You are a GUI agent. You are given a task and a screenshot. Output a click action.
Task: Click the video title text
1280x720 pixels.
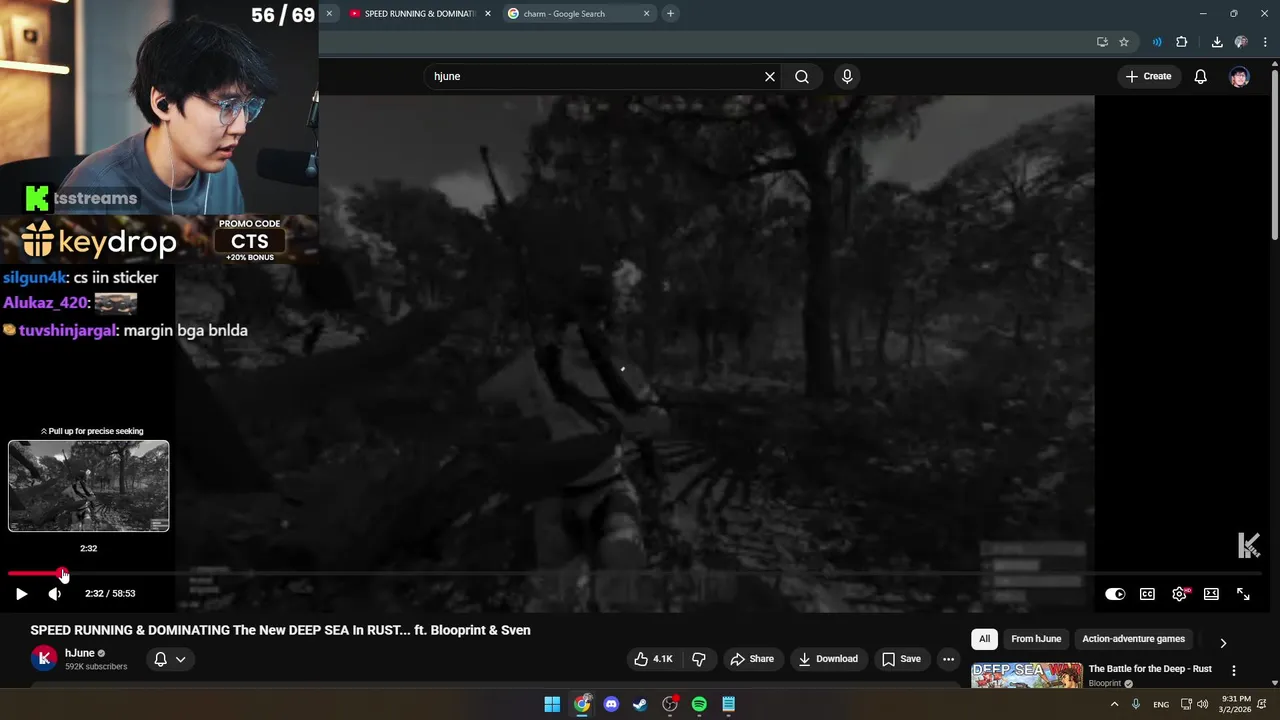pyautogui.click(x=280, y=630)
